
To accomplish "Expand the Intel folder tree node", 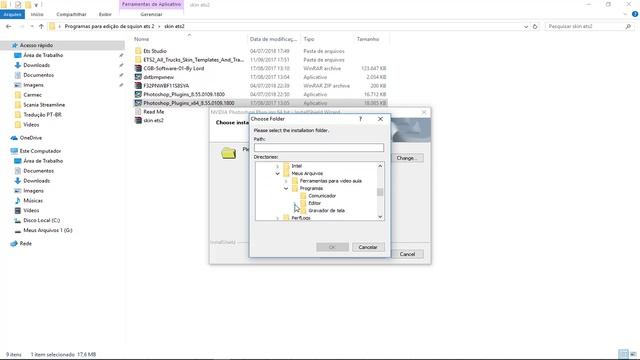I will click(x=278, y=166).
